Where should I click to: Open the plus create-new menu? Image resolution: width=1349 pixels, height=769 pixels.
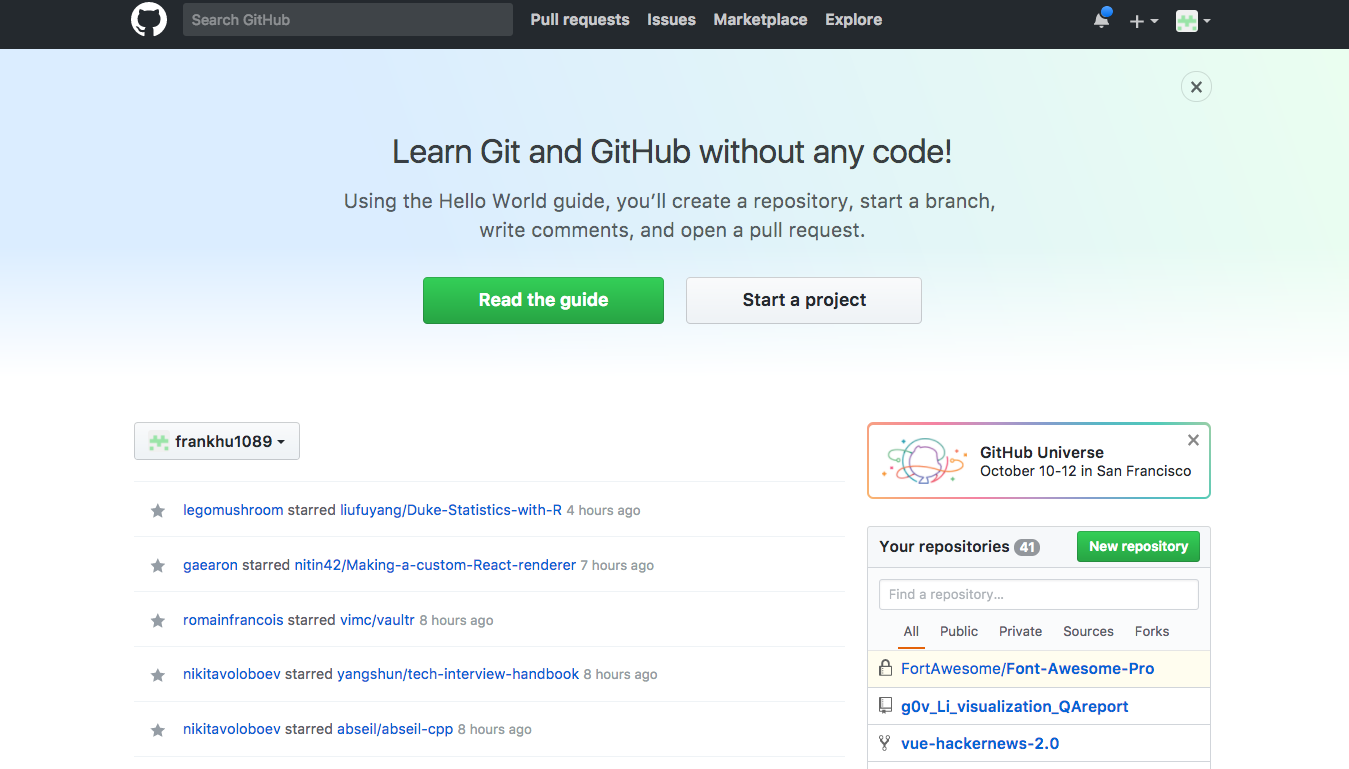(x=1143, y=21)
